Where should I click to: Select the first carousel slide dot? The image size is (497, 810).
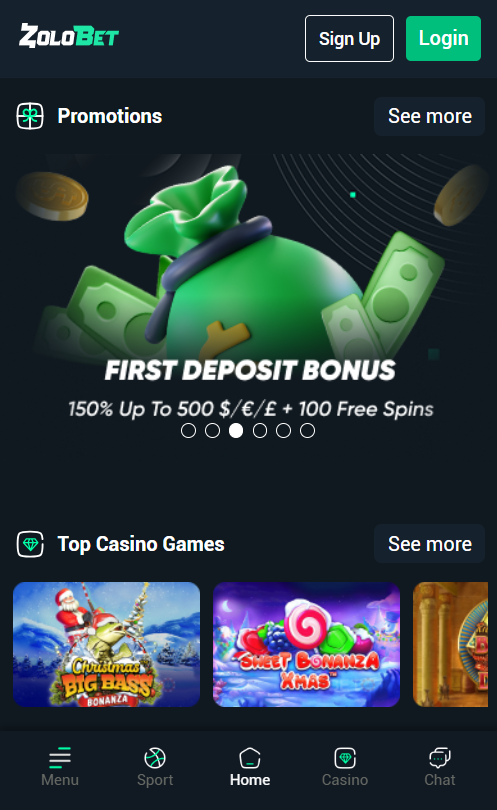[189, 430]
